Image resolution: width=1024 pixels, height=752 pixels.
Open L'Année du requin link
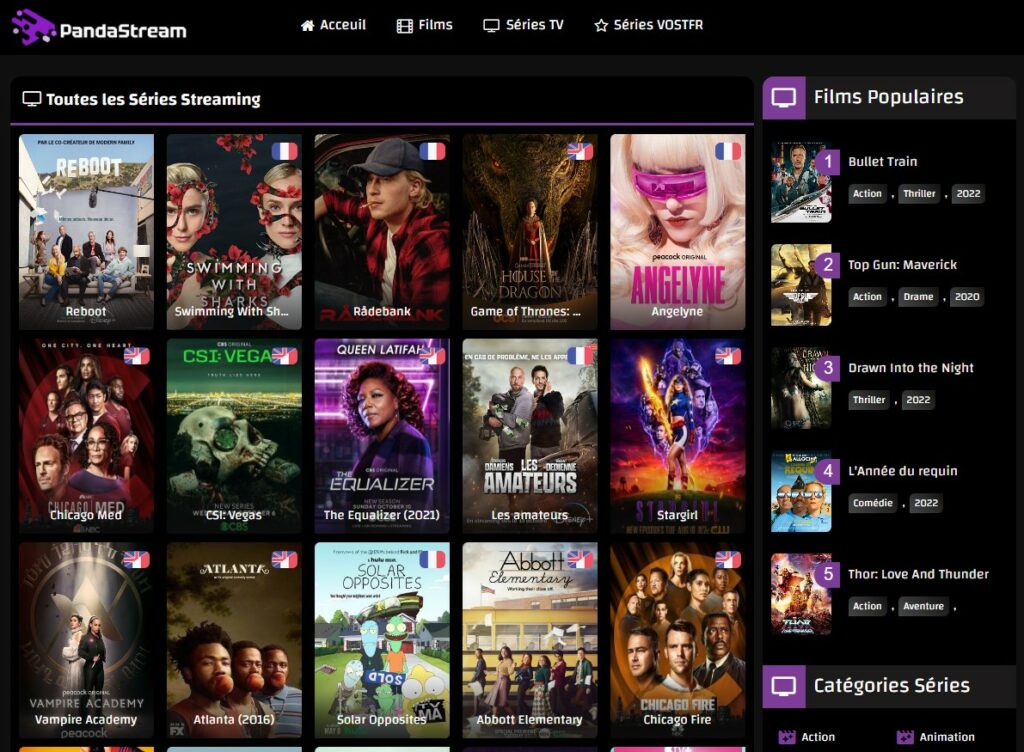903,471
